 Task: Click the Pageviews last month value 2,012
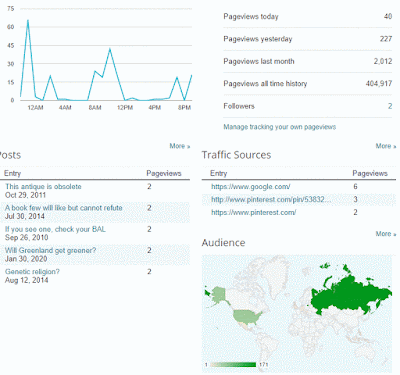click(383, 61)
